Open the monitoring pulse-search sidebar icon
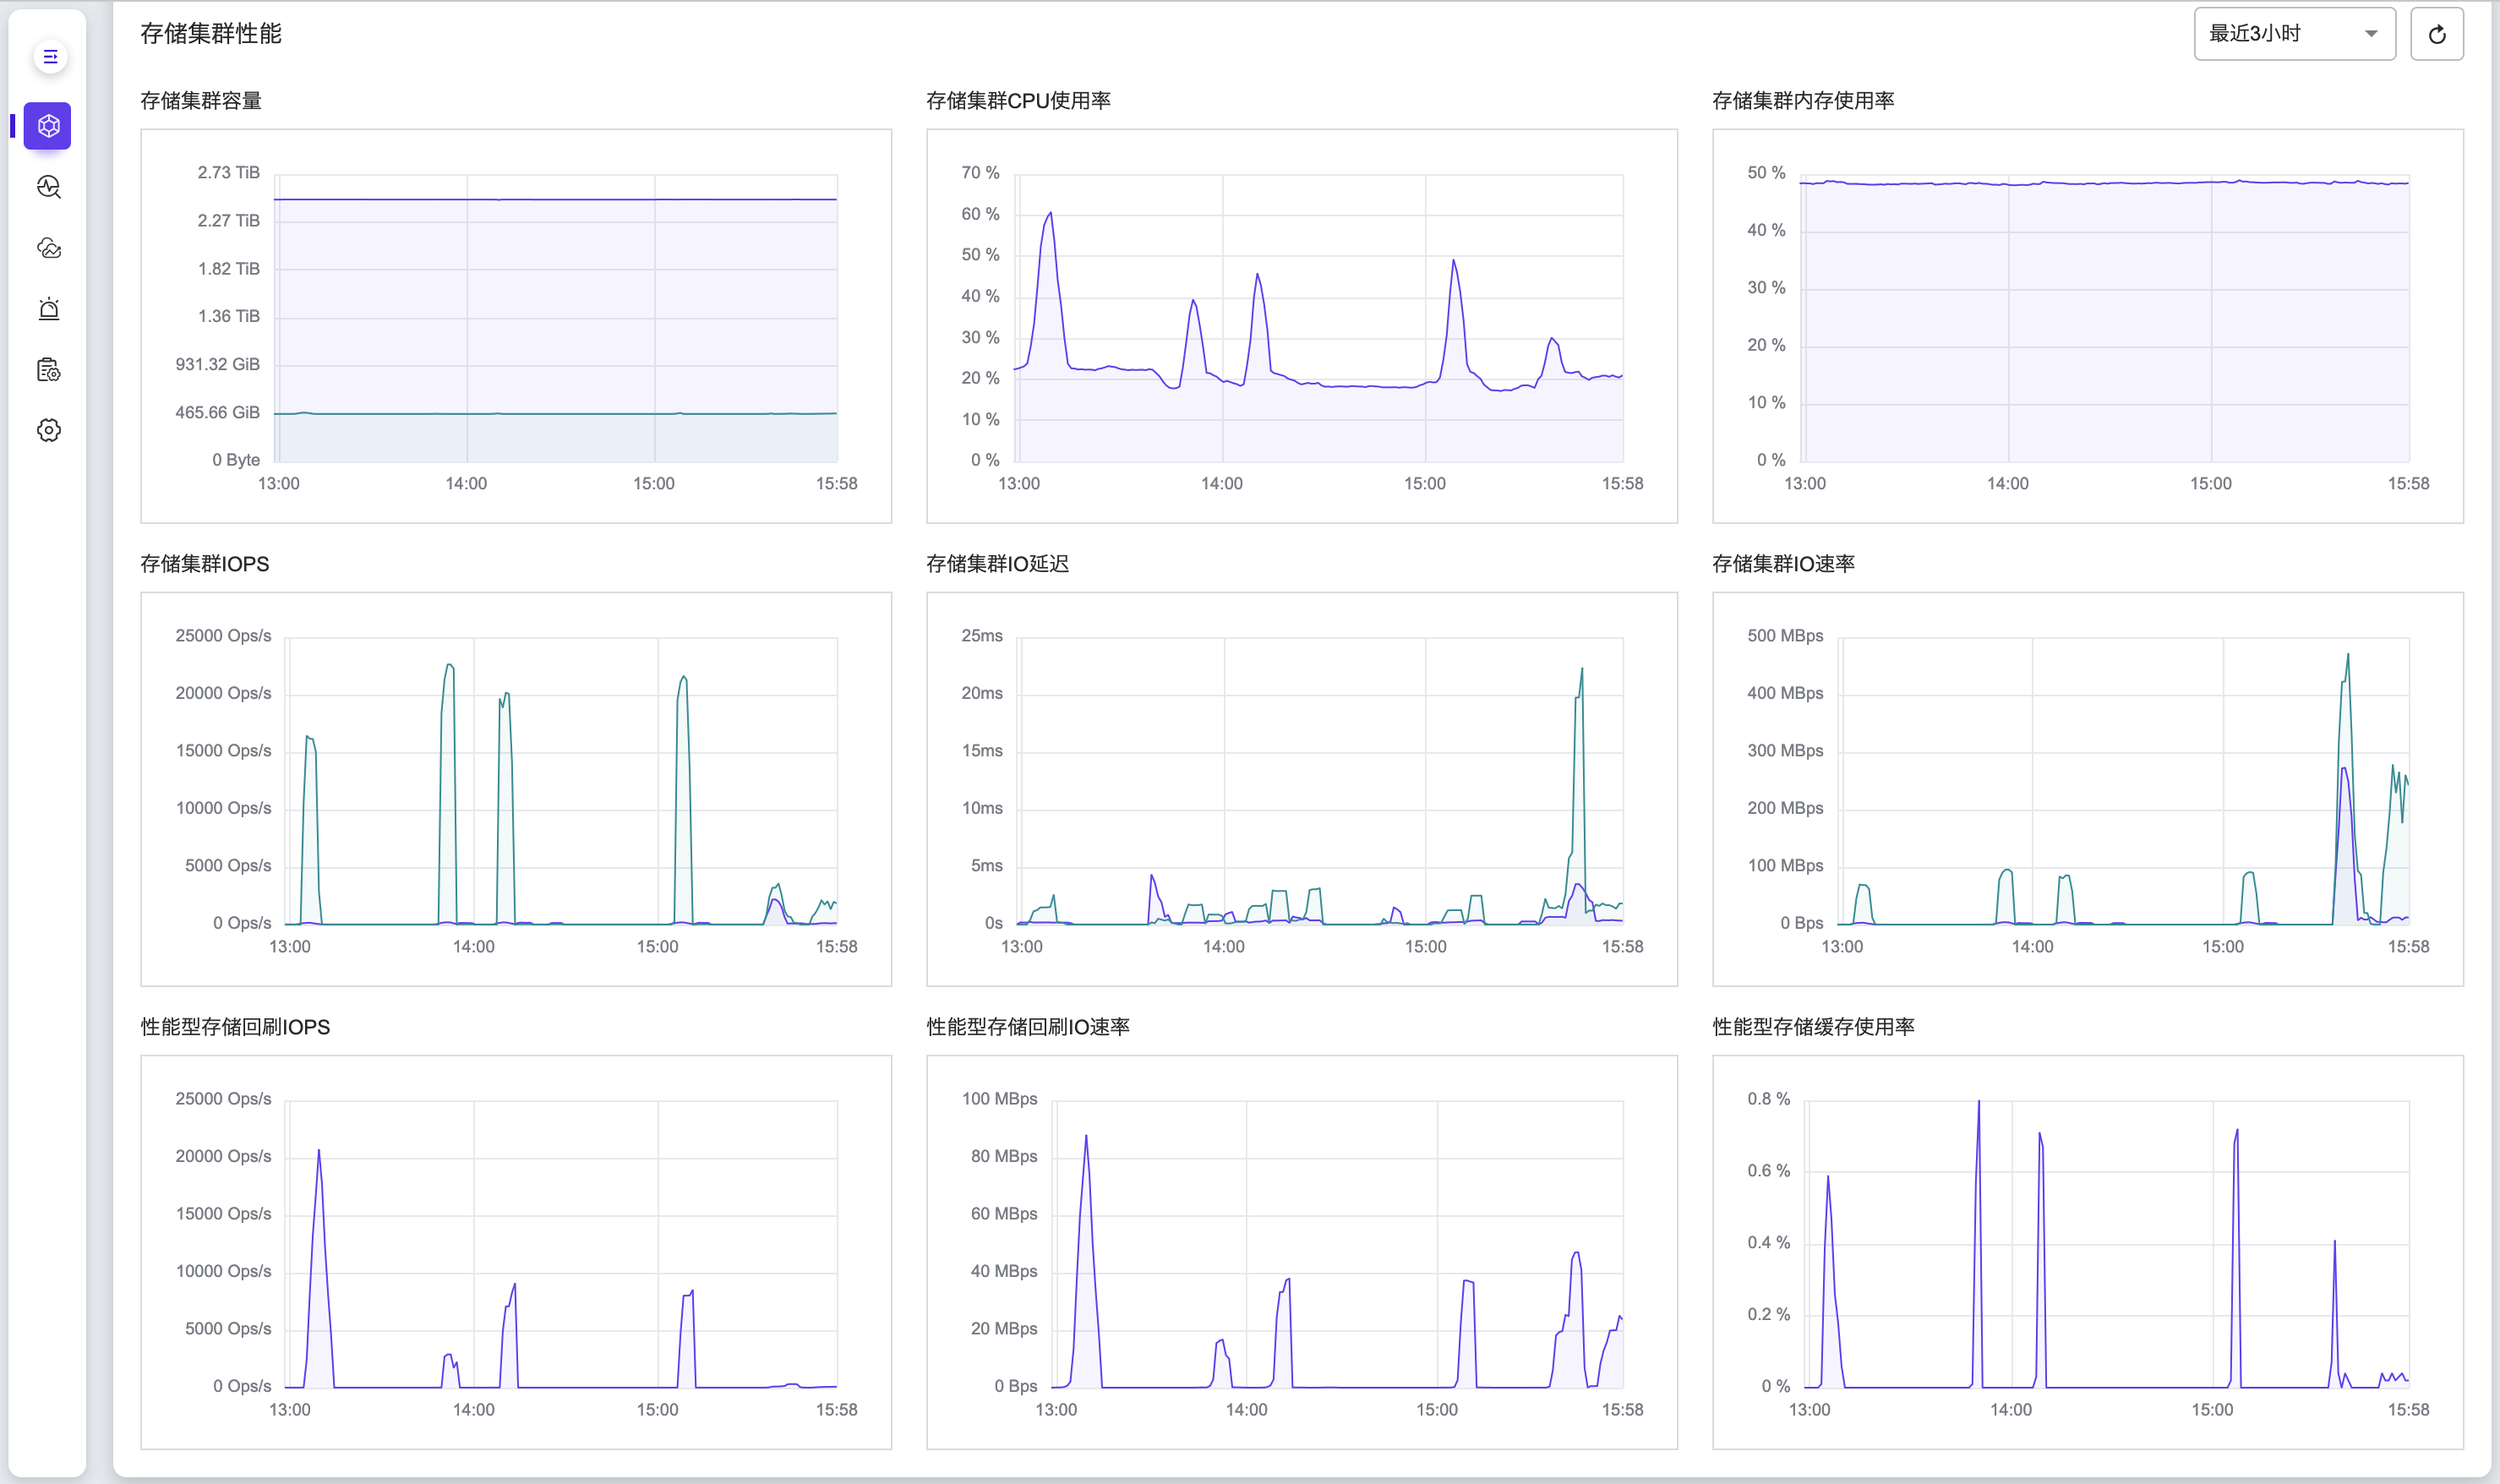Image resolution: width=2500 pixels, height=1484 pixels. (x=49, y=187)
